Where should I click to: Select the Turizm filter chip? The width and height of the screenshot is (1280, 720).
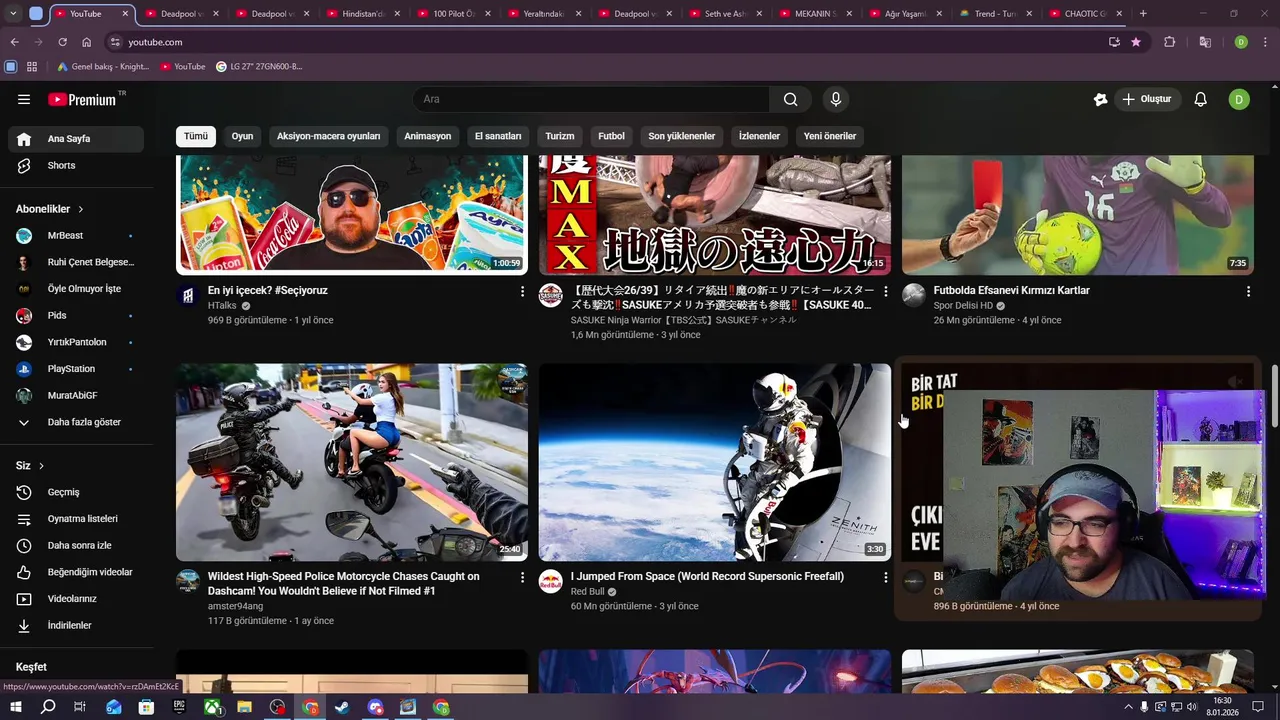point(560,136)
